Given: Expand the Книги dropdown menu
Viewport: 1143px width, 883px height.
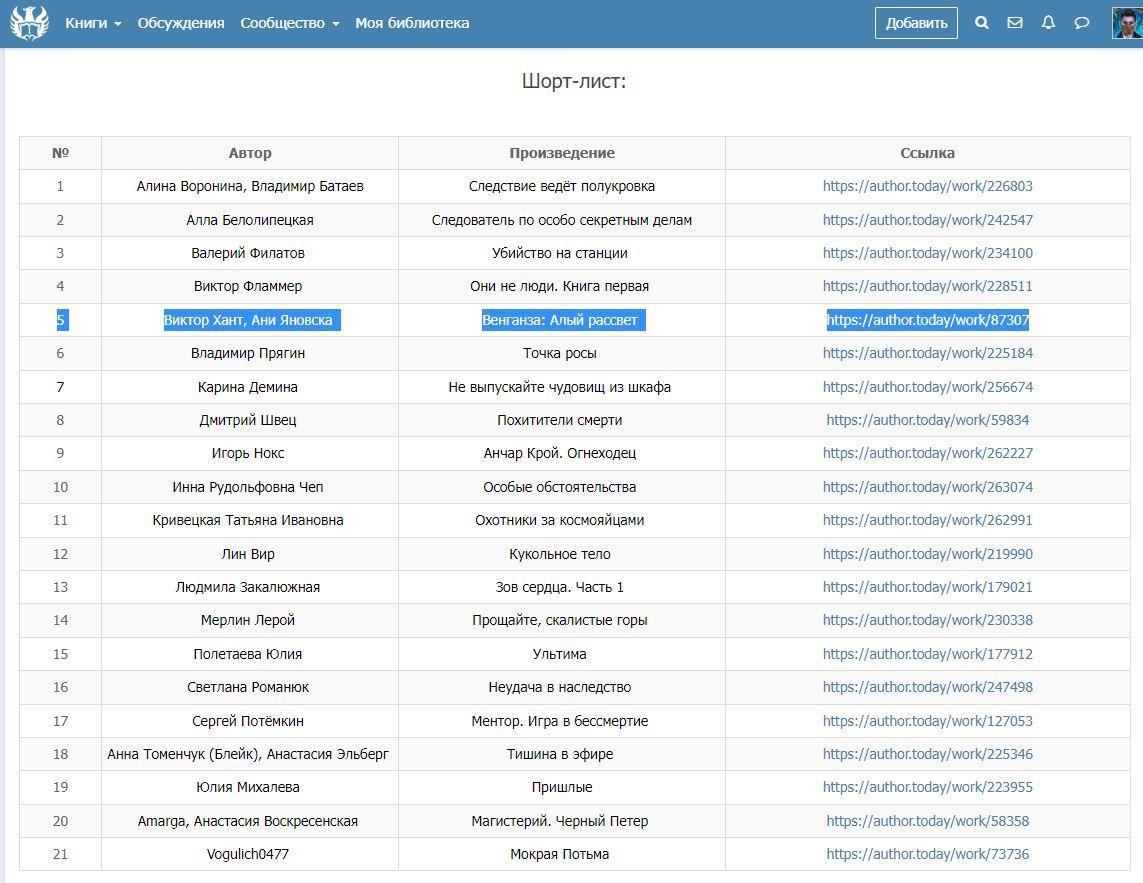Looking at the screenshot, I should tap(93, 23).
